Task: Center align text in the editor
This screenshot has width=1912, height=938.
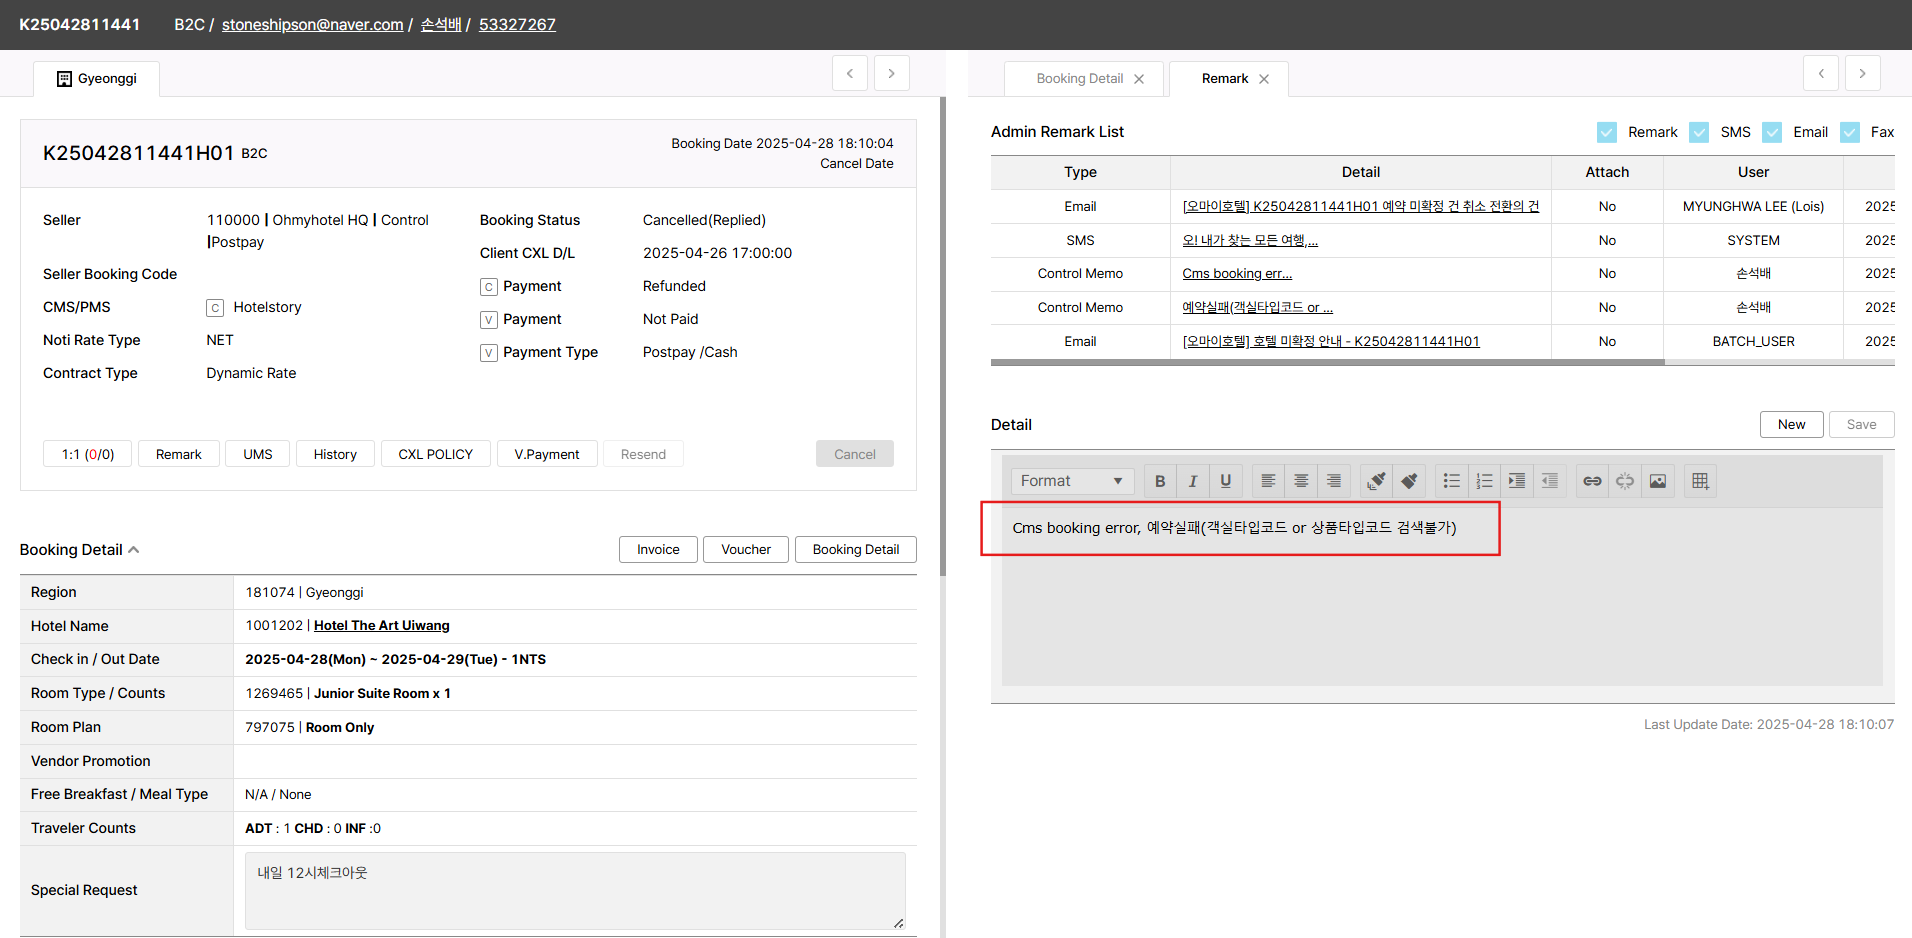Action: (1301, 481)
